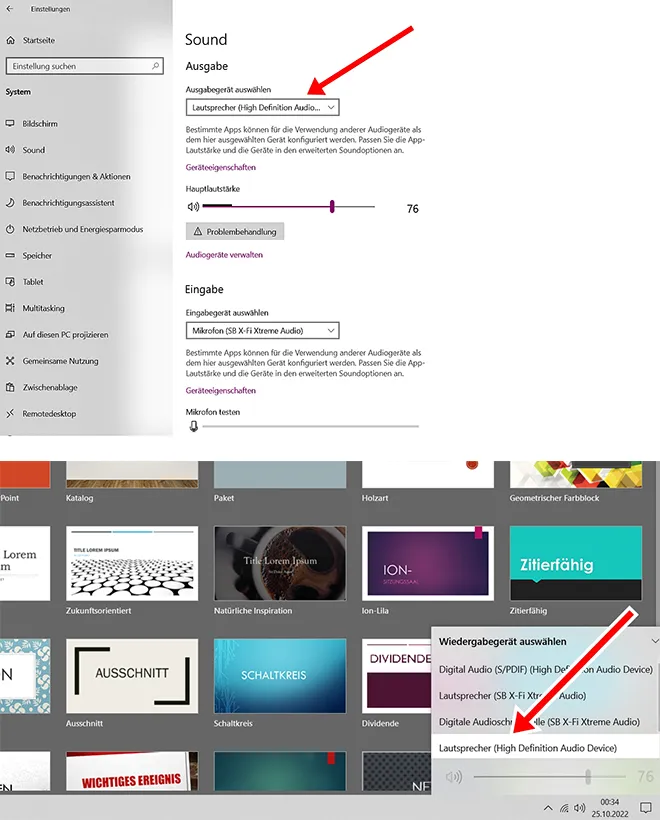
Task: Select Benachrichtigungen & Aktionen in the sidebar
Action: coord(76,176)
